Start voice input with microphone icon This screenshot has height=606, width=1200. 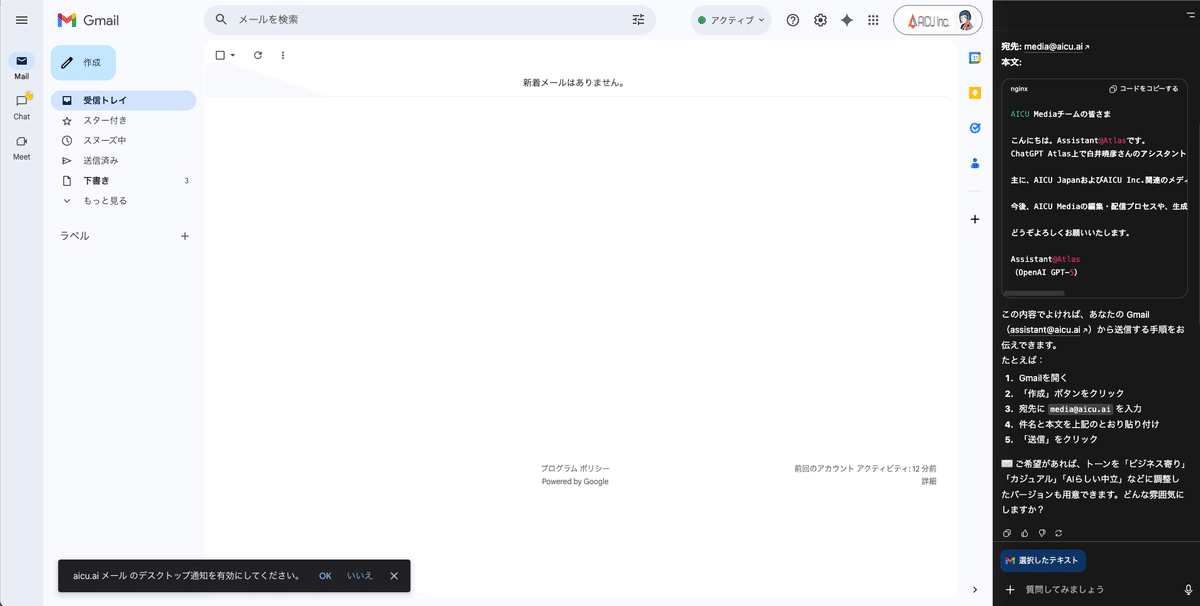[x=1188, y=590]
